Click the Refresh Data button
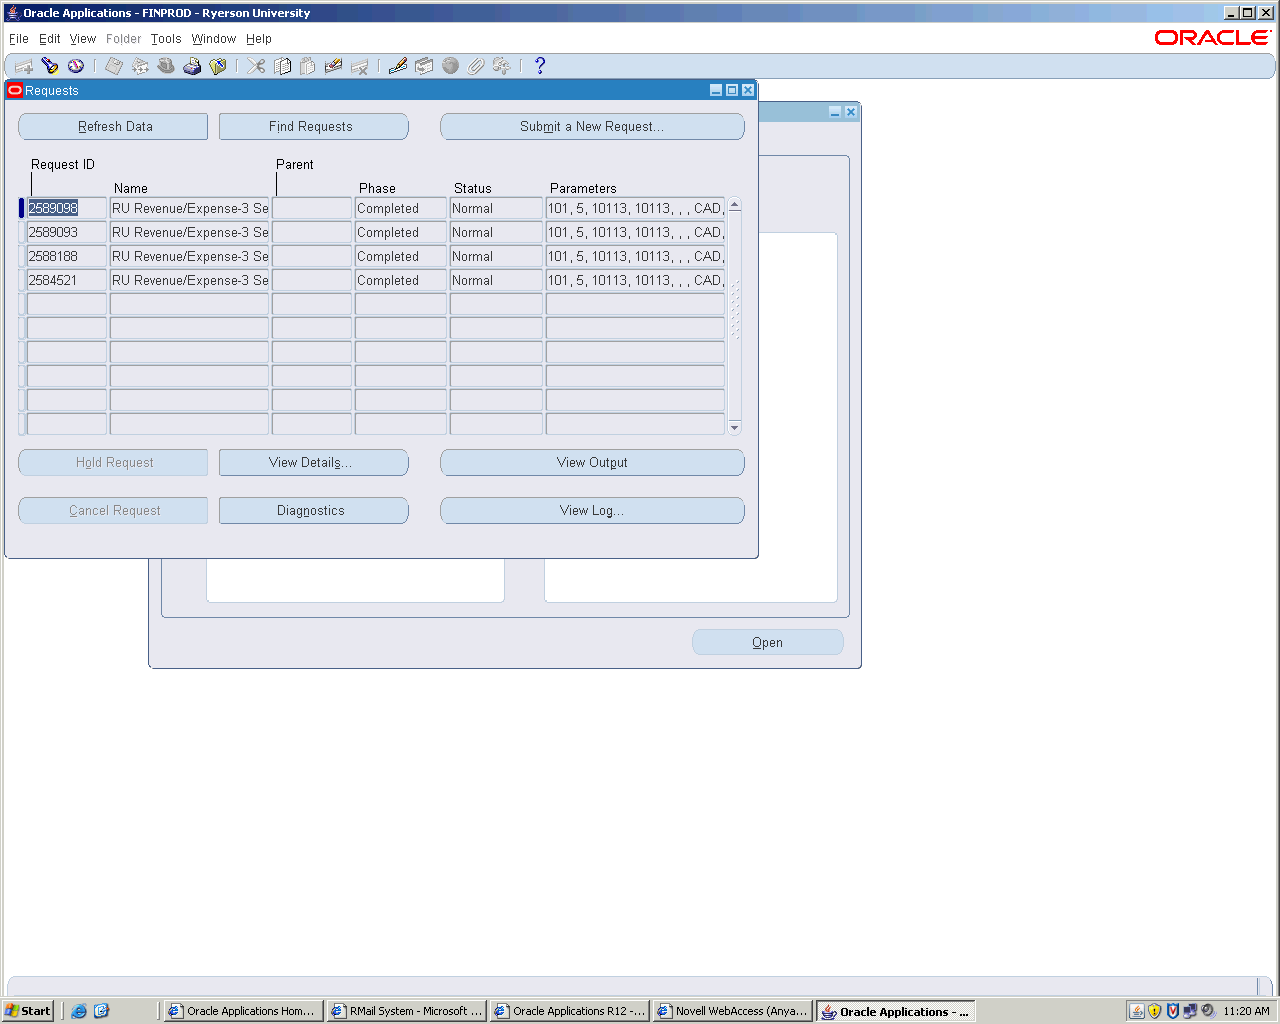 tap(113, 127)
